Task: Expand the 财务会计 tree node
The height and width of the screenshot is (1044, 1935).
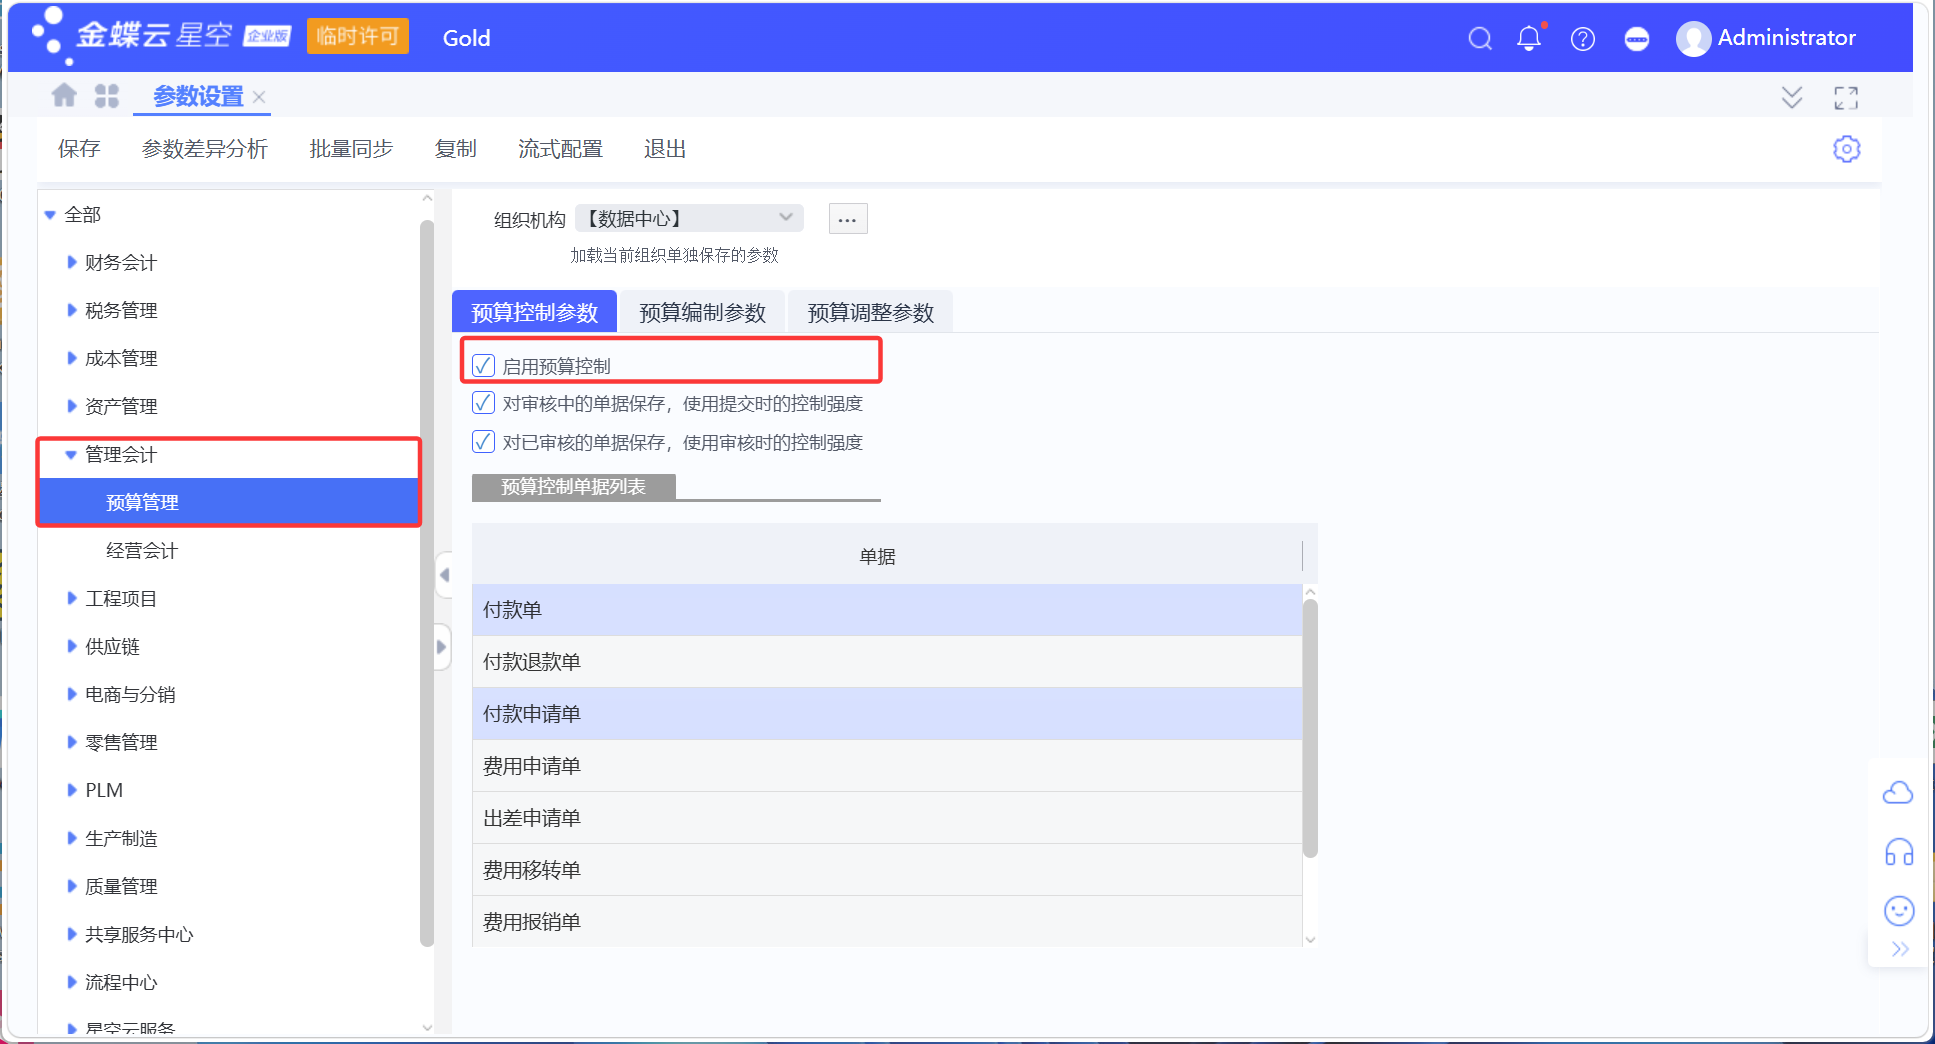Action: [x=71, y=261]
